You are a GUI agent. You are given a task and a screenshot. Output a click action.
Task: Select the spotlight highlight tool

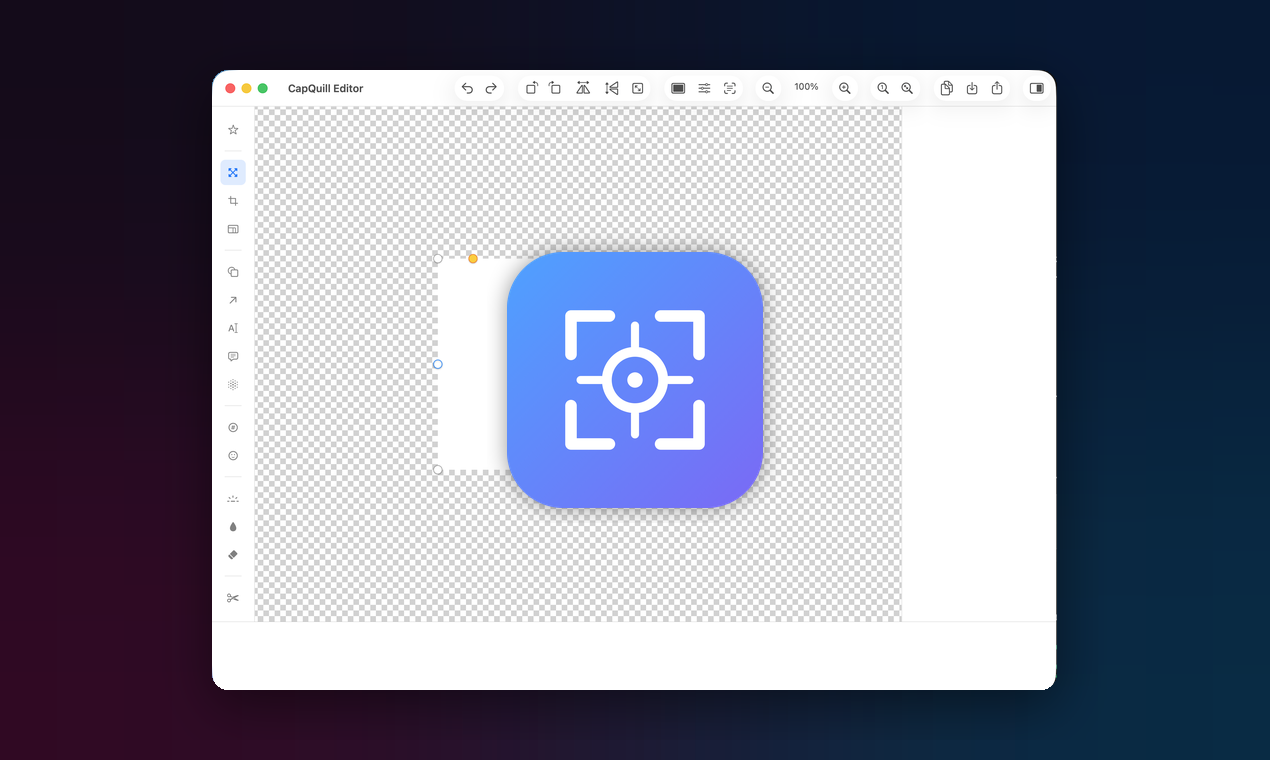pos(233,498)
